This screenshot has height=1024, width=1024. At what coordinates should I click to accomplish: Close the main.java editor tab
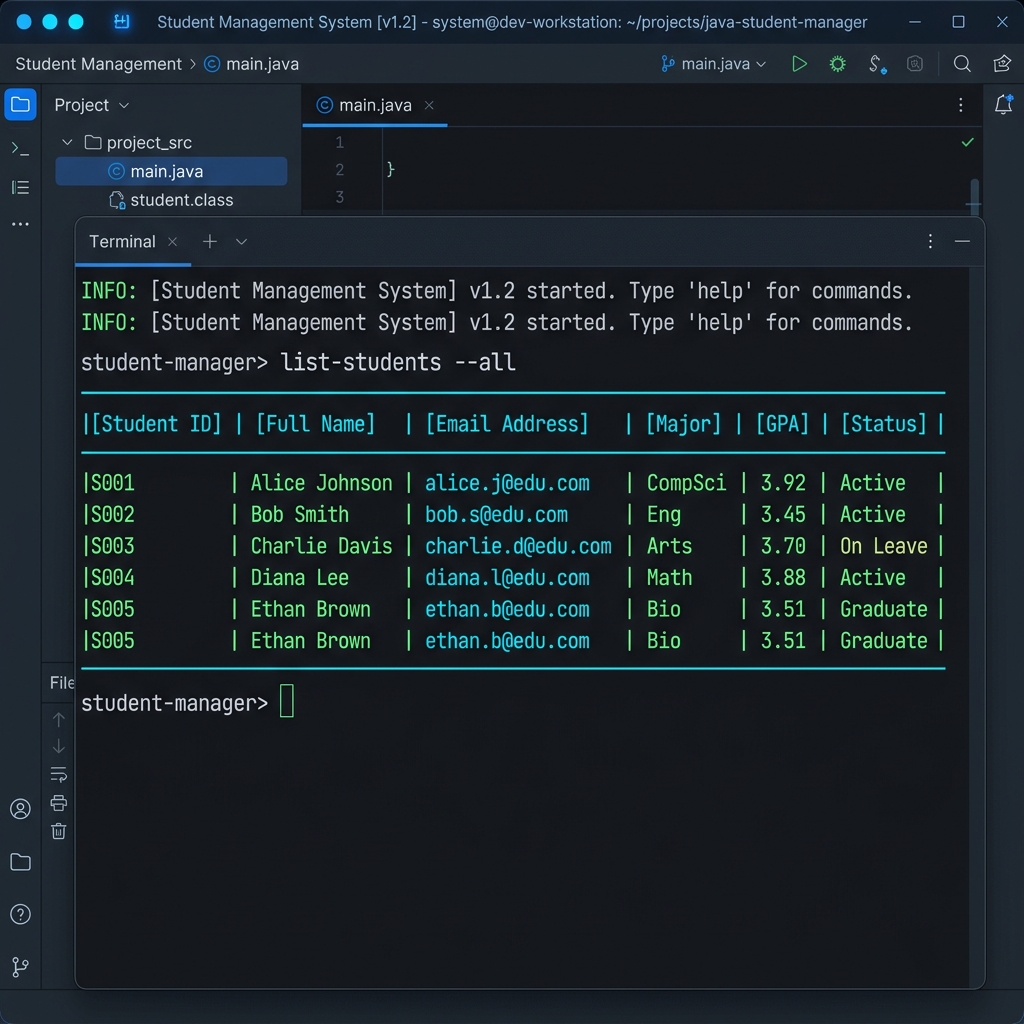[x=429, y=105]
